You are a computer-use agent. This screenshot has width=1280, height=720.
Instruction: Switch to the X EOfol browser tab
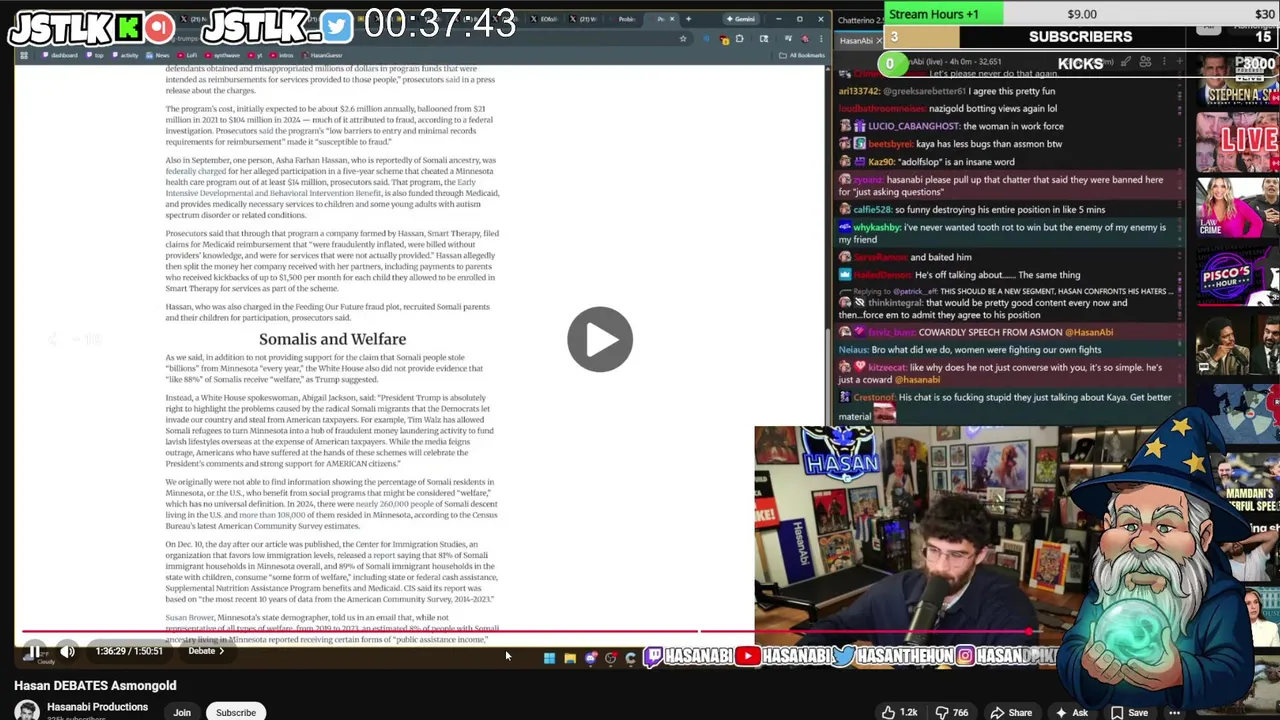coord(544,19)
